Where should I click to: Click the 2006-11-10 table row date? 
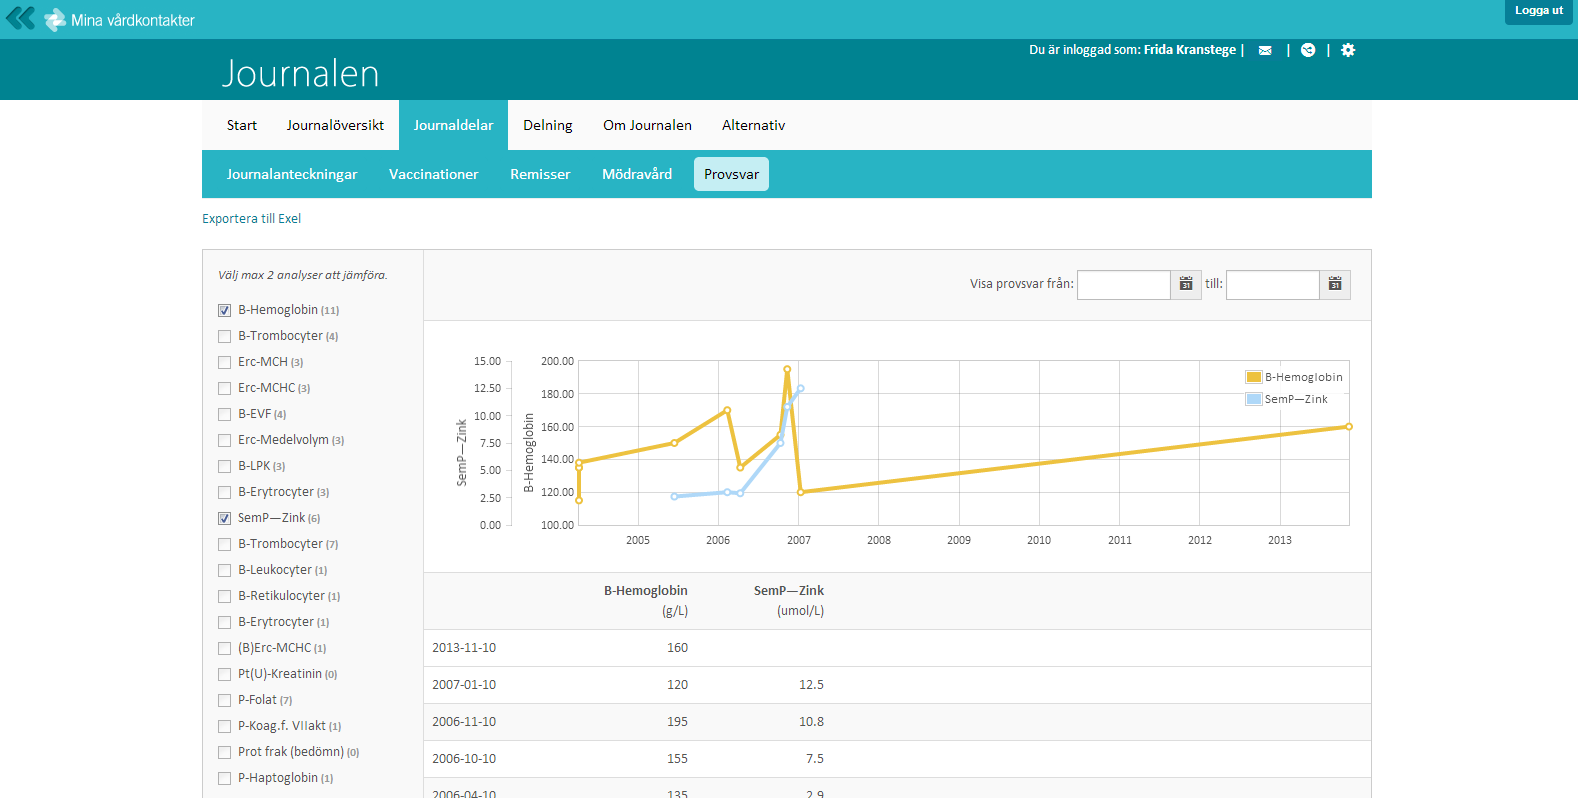click(464, 722)
